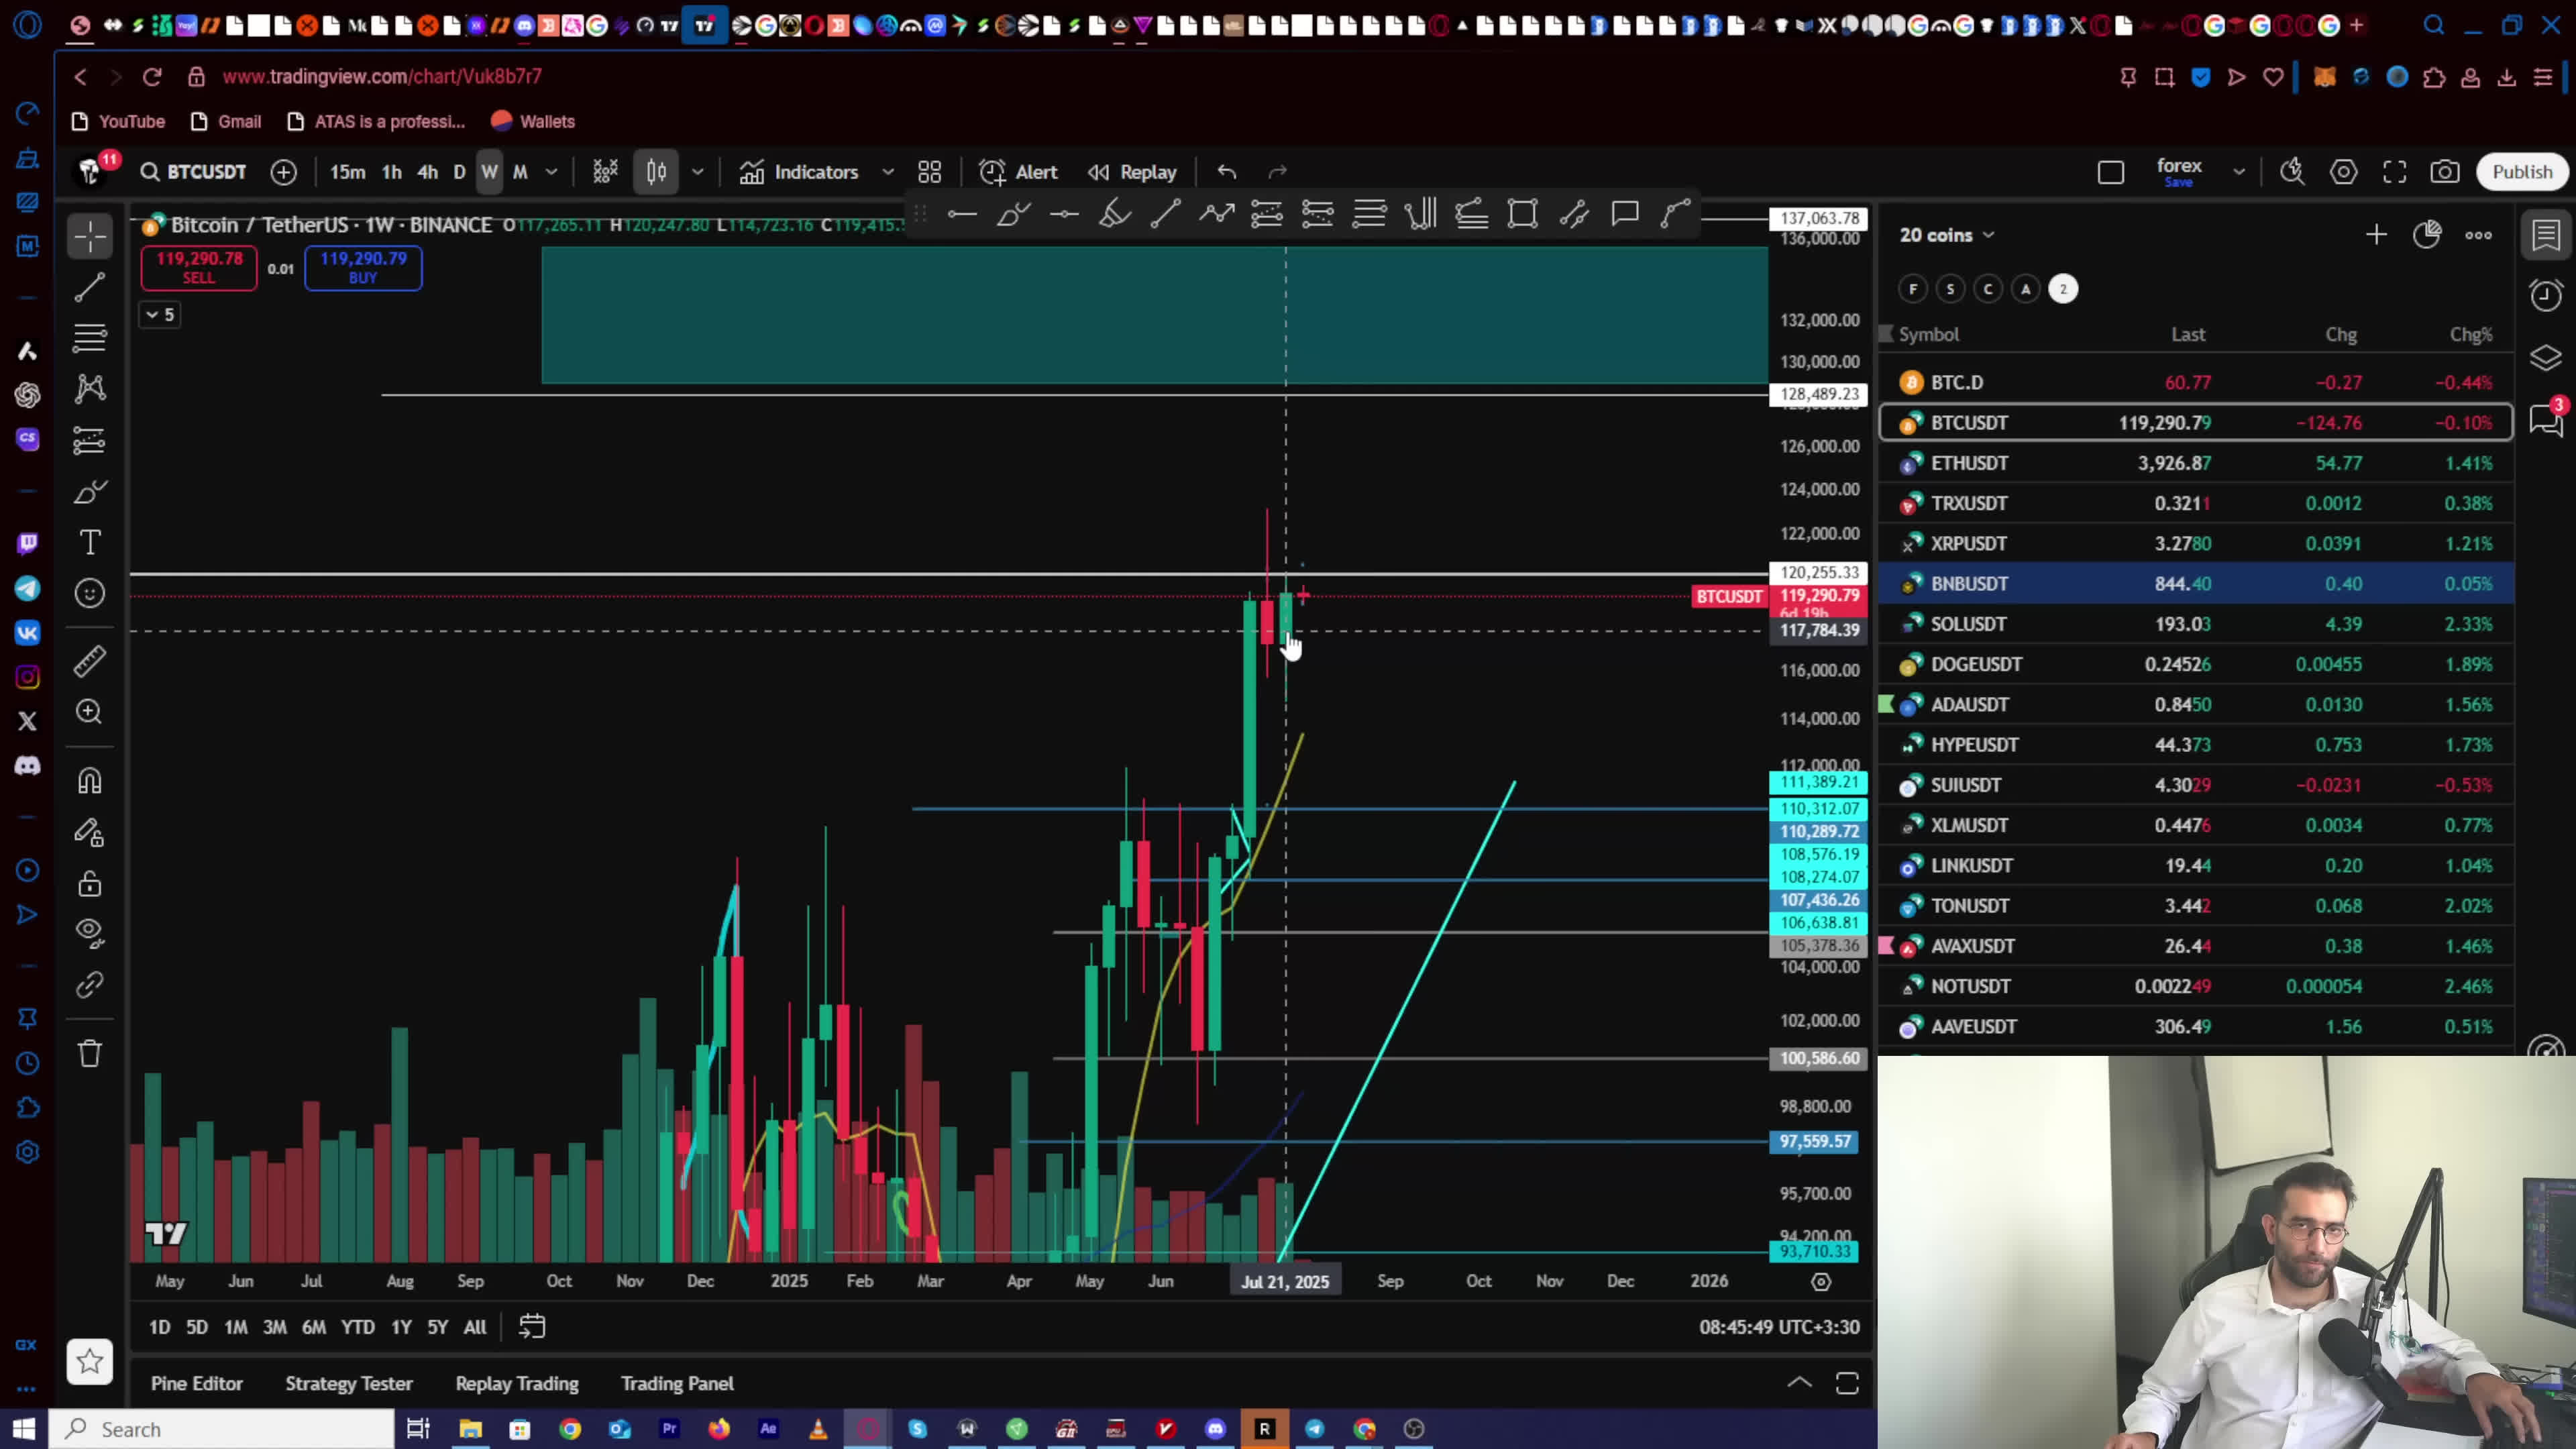
Task: Toggle lock all drawings
Action: tap(90, 883)
